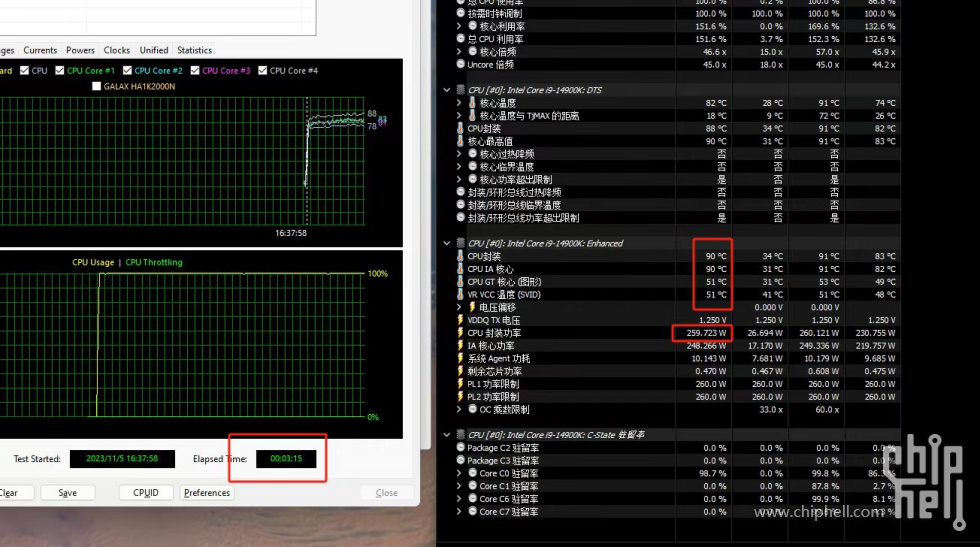Click thermometer icon beside VR VCC 温度 (SVID)

point(461,294)
